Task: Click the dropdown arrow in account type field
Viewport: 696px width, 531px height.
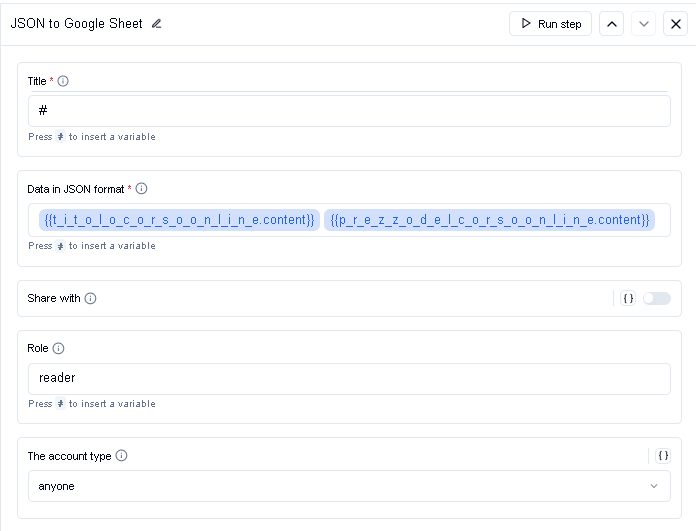Action: pyautogui.click(x=654, y=486)
